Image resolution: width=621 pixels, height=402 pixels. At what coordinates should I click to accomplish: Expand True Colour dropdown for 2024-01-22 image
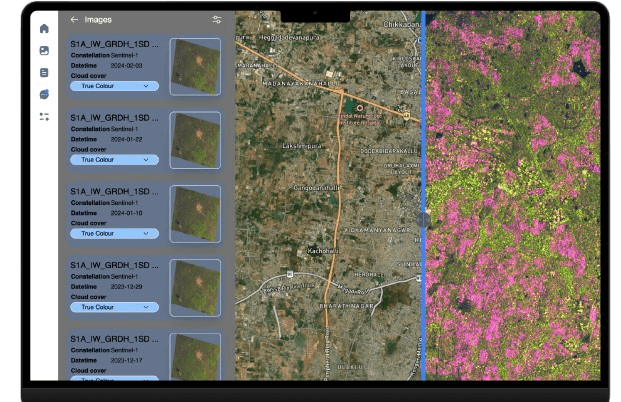click(114, 159)
